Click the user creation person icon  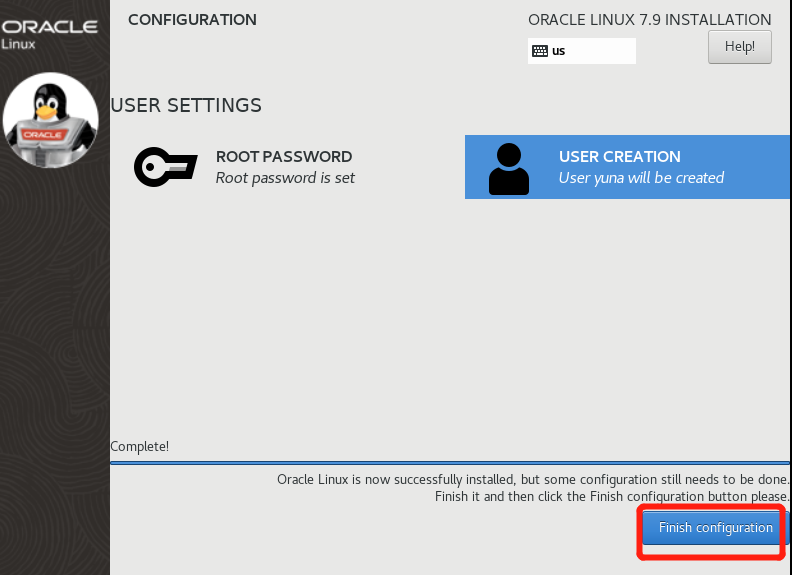509,169
